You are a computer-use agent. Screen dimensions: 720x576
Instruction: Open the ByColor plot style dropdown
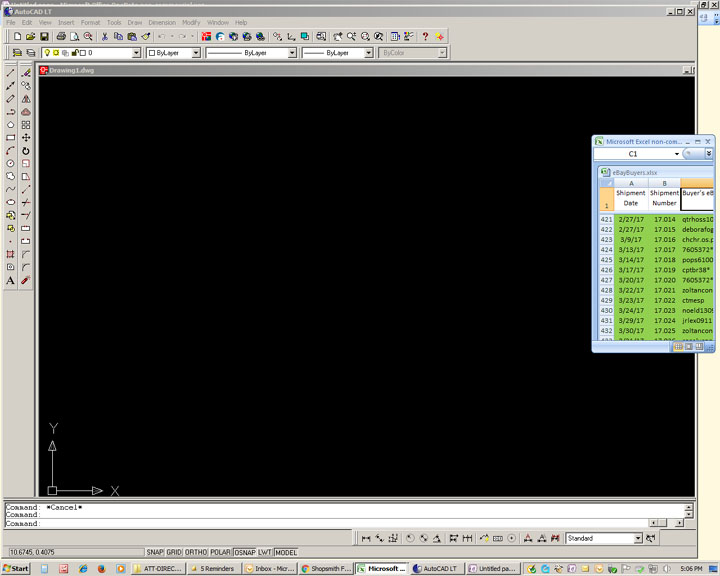(x=442, y=53)
